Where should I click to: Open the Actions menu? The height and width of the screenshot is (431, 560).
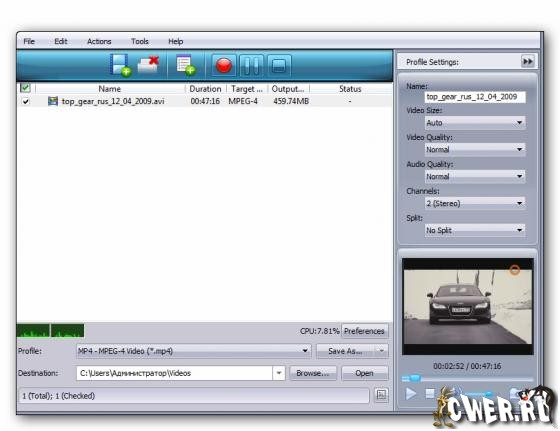99,41
